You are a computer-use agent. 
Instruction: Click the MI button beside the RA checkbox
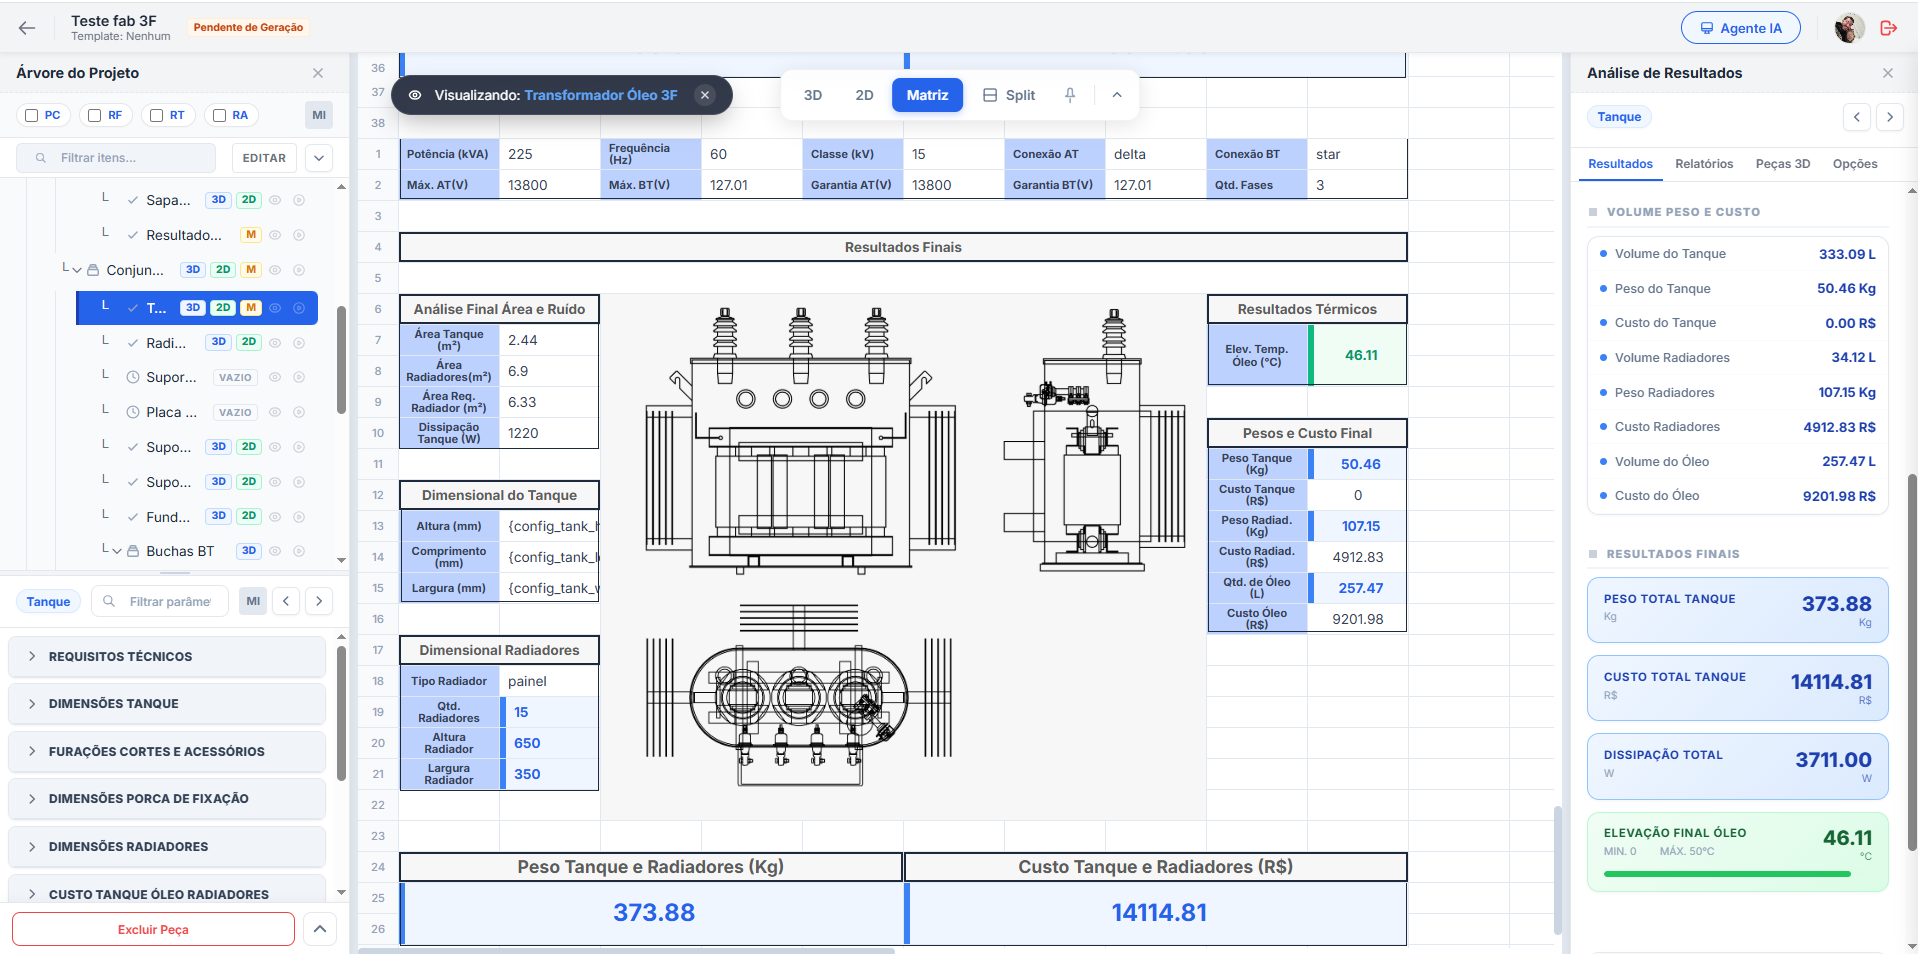(319, 115)
